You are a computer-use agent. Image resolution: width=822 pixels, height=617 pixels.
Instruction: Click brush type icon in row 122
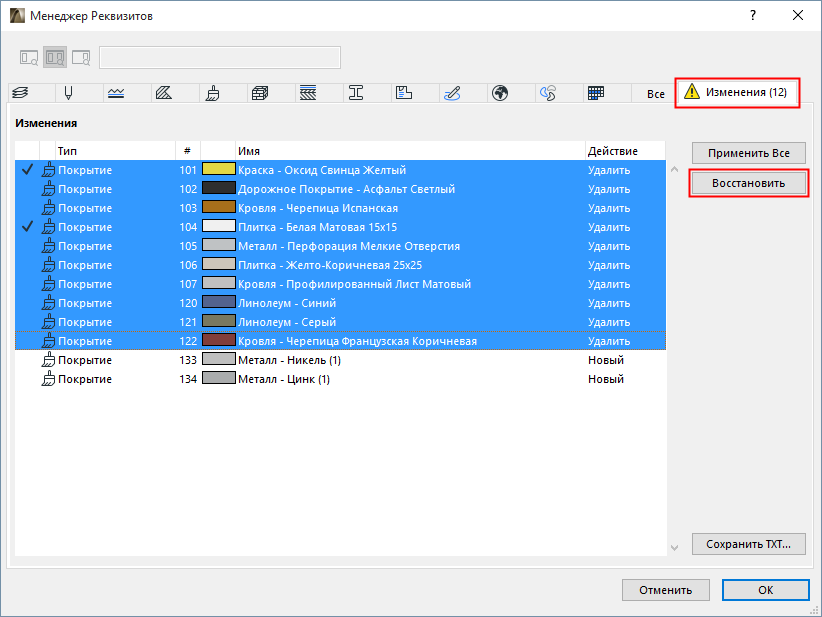(x=48, y=341)
